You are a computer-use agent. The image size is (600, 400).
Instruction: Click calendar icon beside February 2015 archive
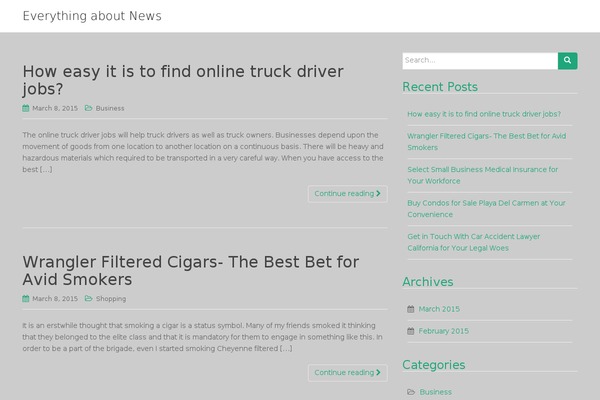(411, 331)
